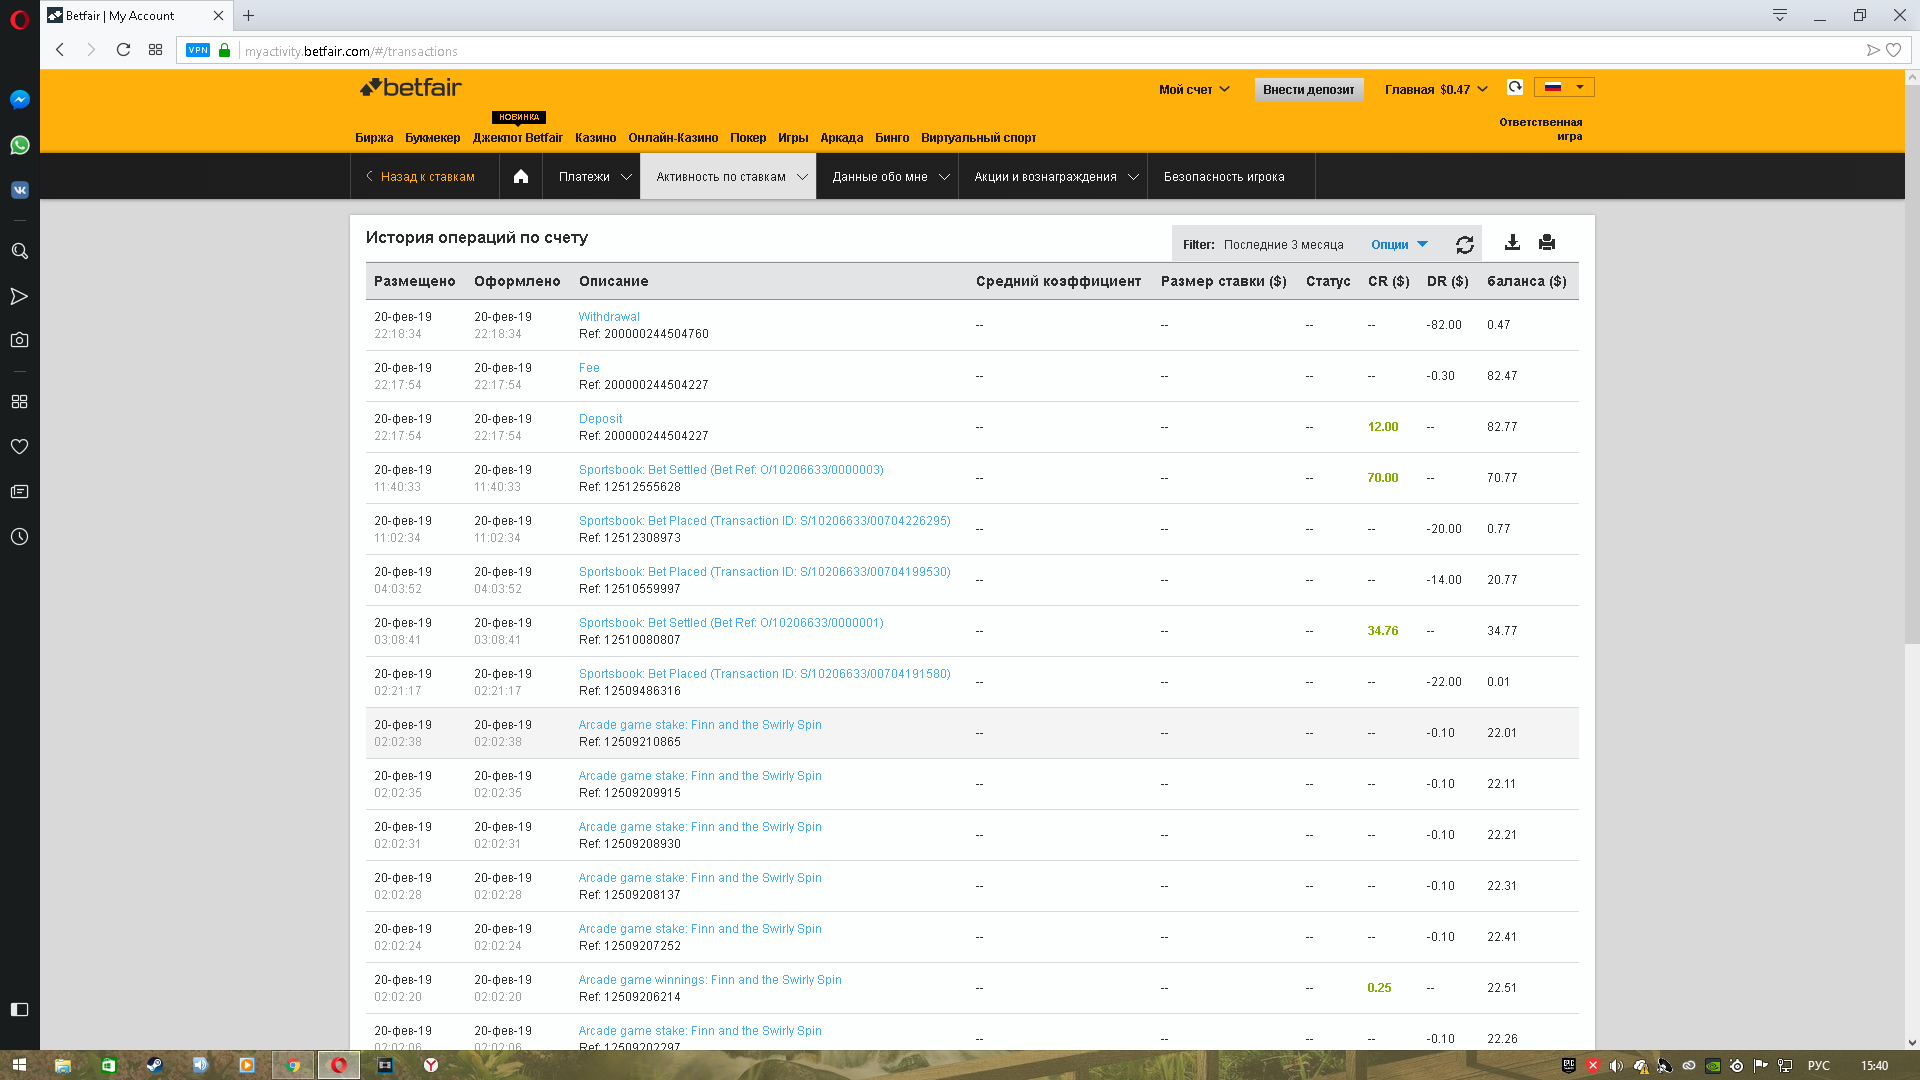
Task: Download the transaction history file
Action: point(1512,242)
